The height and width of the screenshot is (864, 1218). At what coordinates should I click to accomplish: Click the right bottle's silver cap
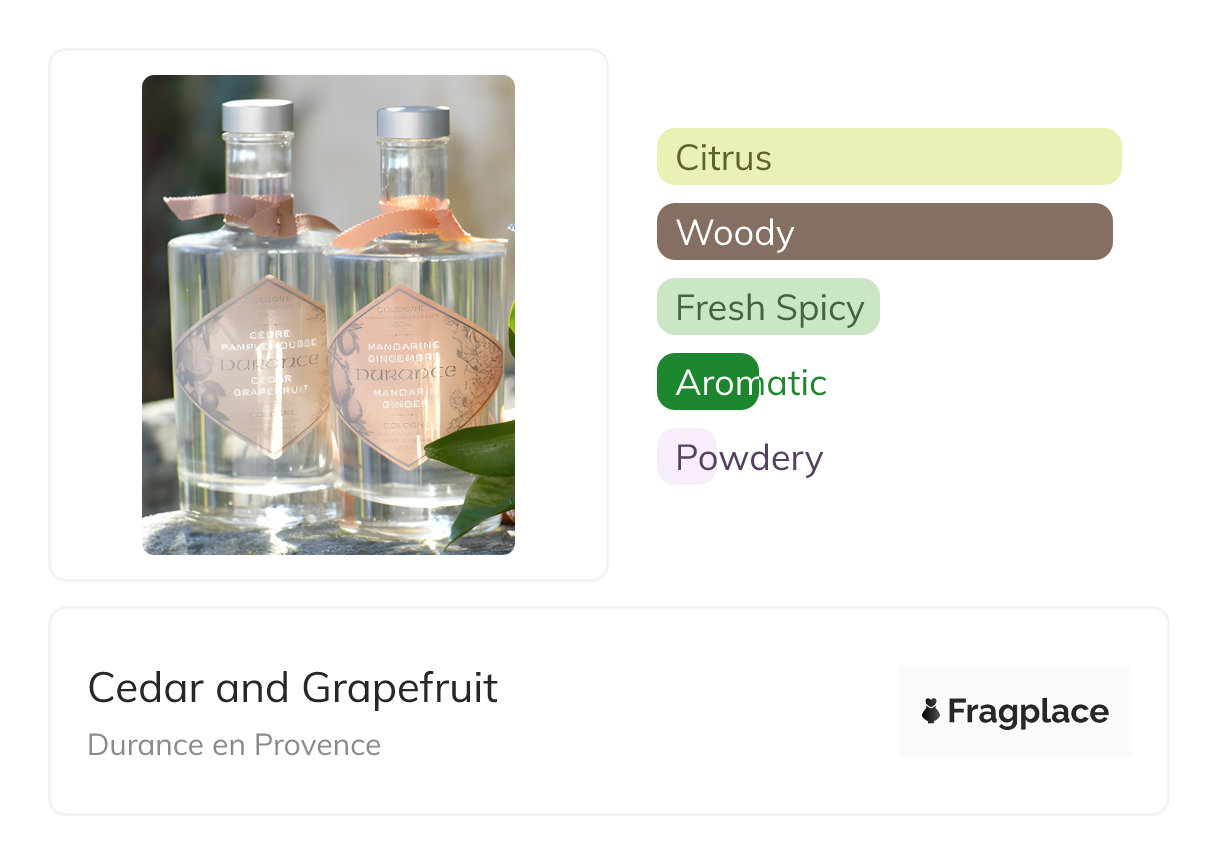click(x=412, y=122)
